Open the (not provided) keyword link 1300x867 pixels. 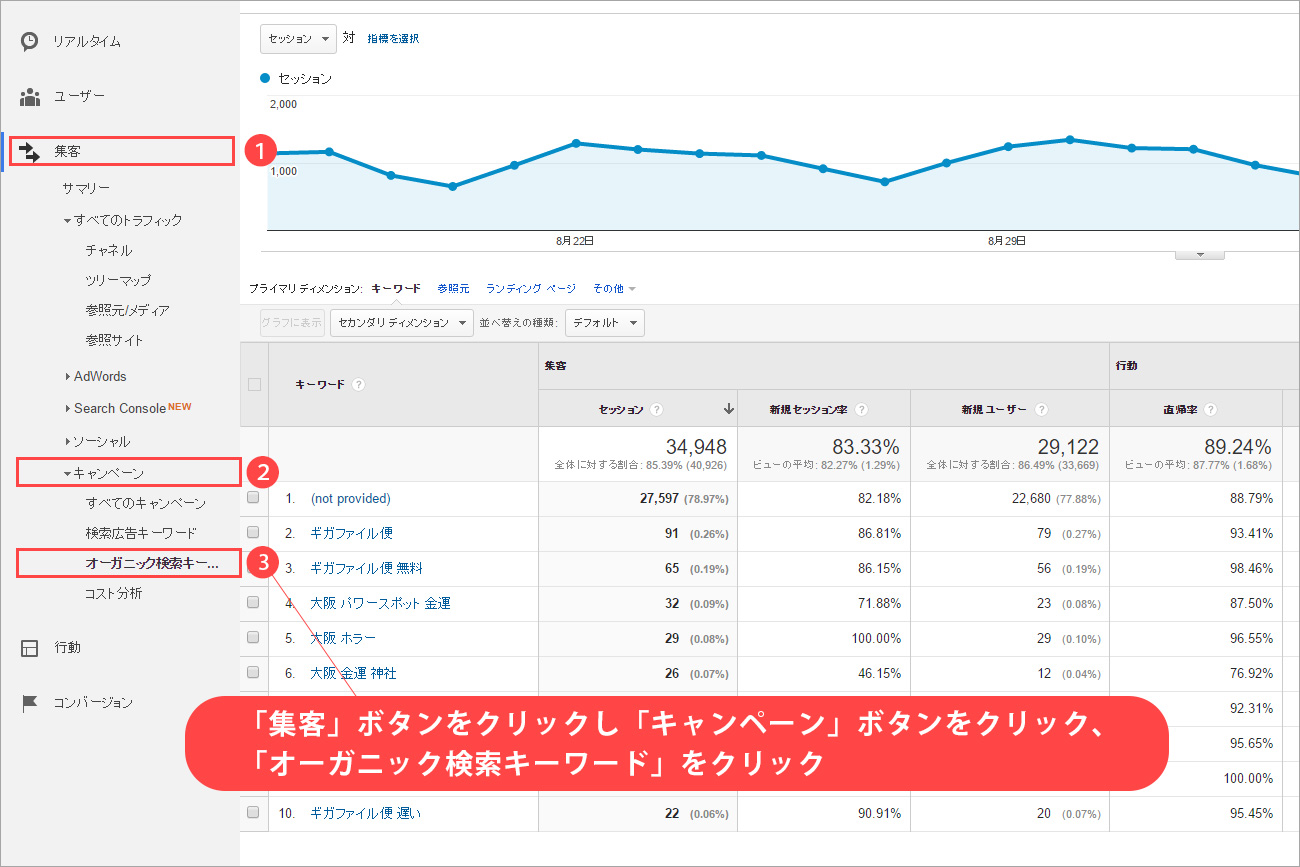click(x=351, y=498)
